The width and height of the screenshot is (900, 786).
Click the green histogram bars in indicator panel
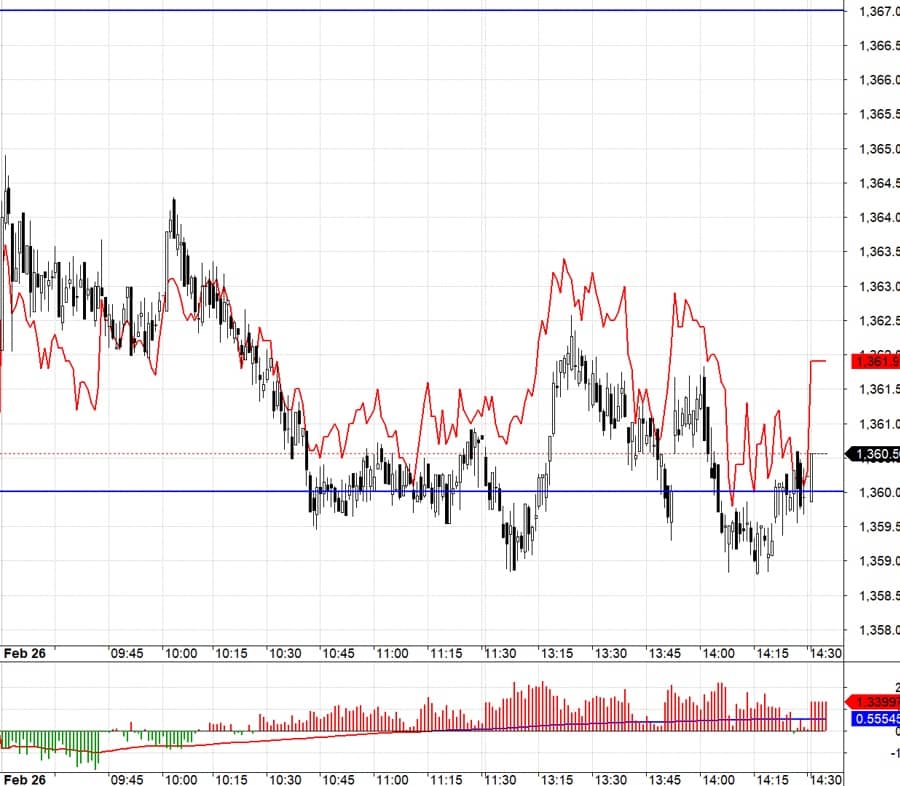pos(60,742)
